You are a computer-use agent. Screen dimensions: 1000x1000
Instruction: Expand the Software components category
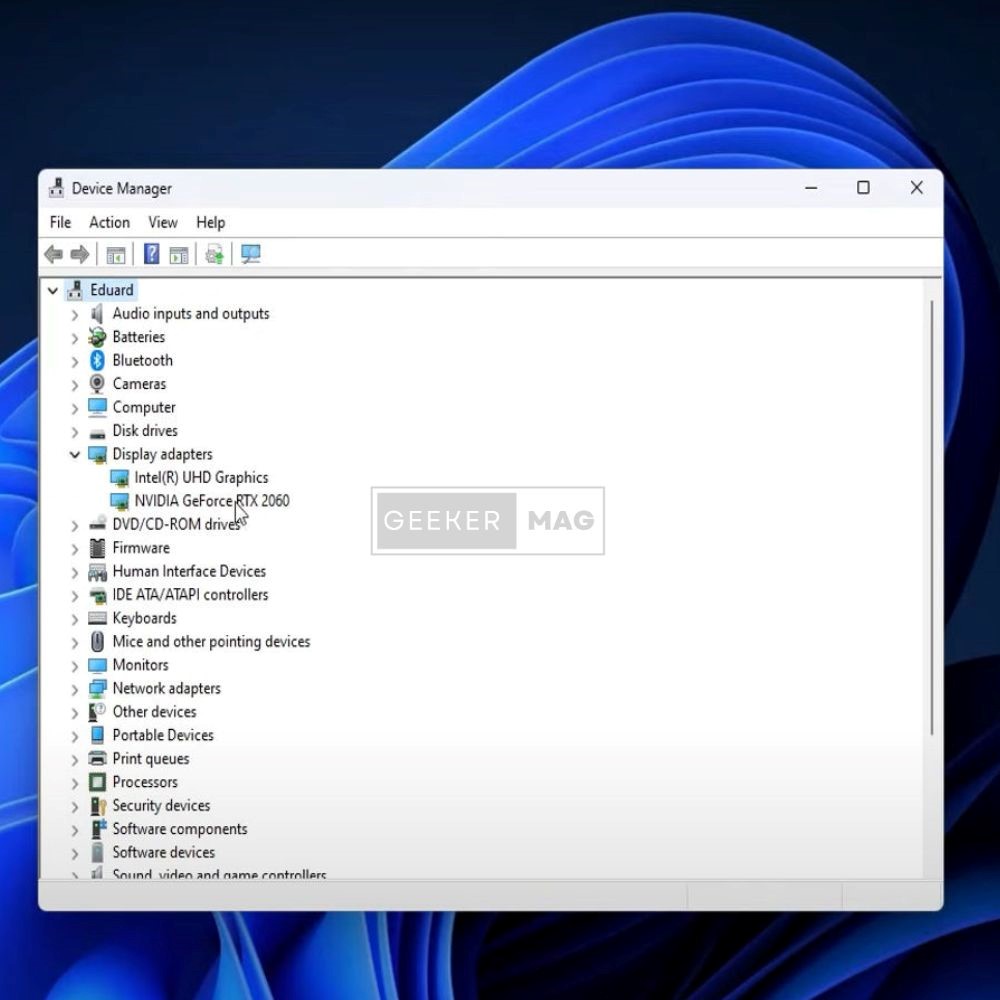(x=75, y=830)
